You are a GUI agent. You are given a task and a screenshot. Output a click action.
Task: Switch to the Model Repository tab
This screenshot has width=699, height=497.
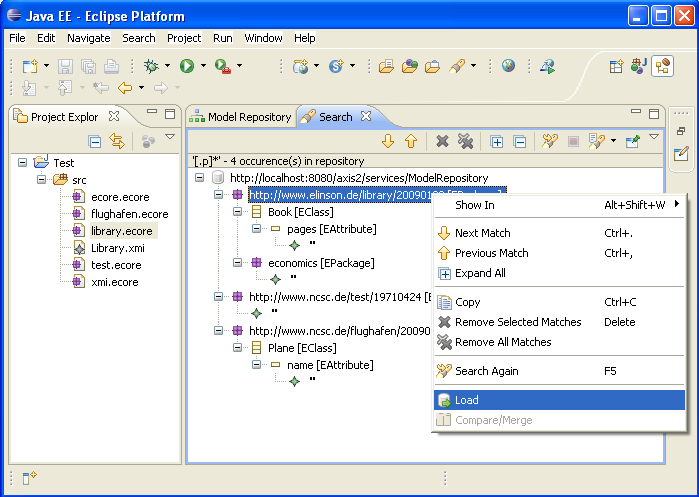coord(241,117)
